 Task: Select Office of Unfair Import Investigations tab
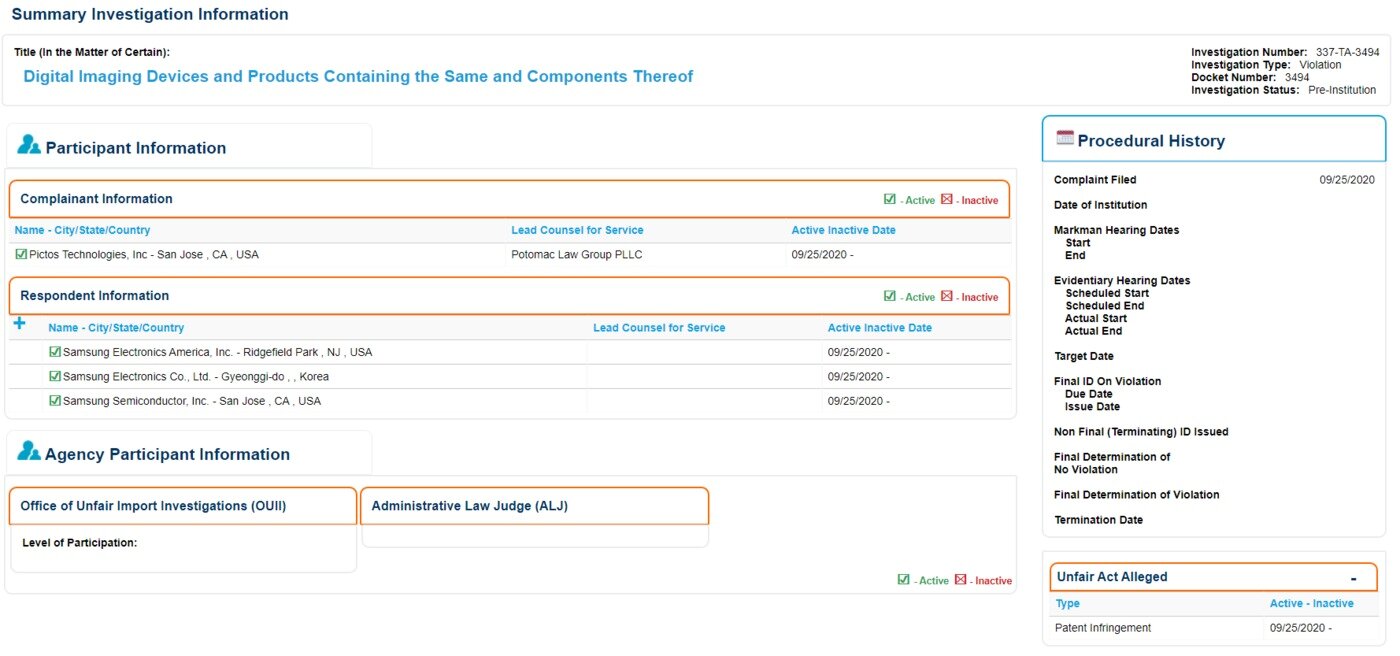[183, 506]
